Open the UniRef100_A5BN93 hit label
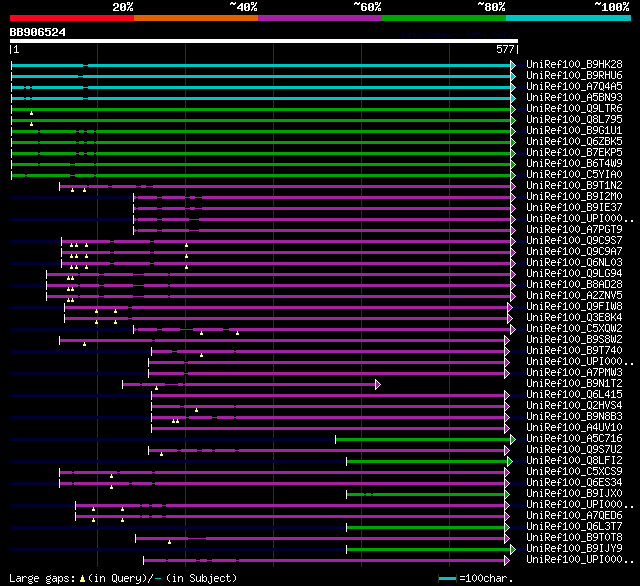640x586 pixels. [x=574, y=98]
